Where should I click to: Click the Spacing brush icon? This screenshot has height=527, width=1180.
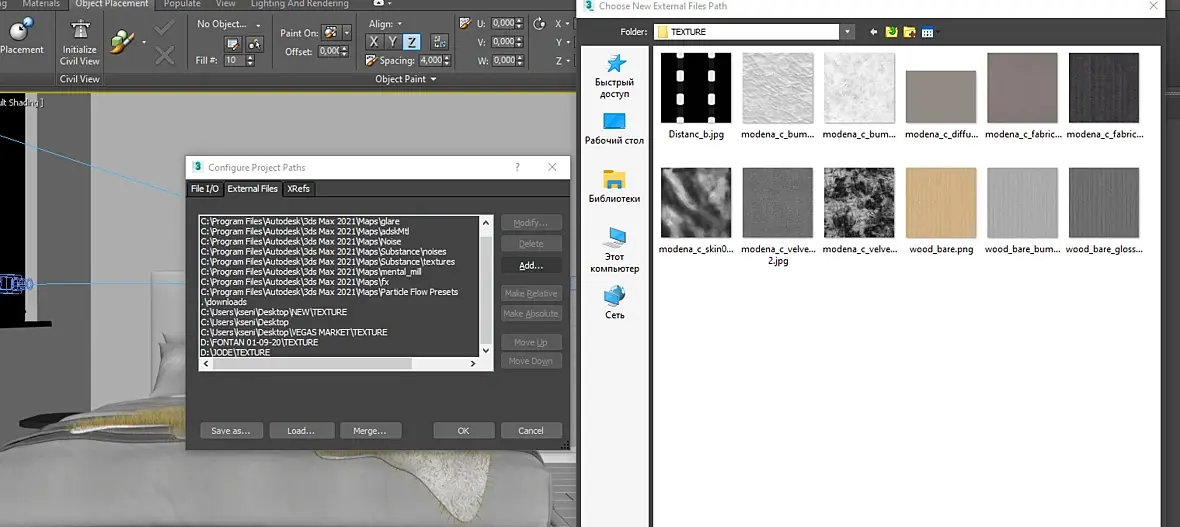(x=371, y=60)
